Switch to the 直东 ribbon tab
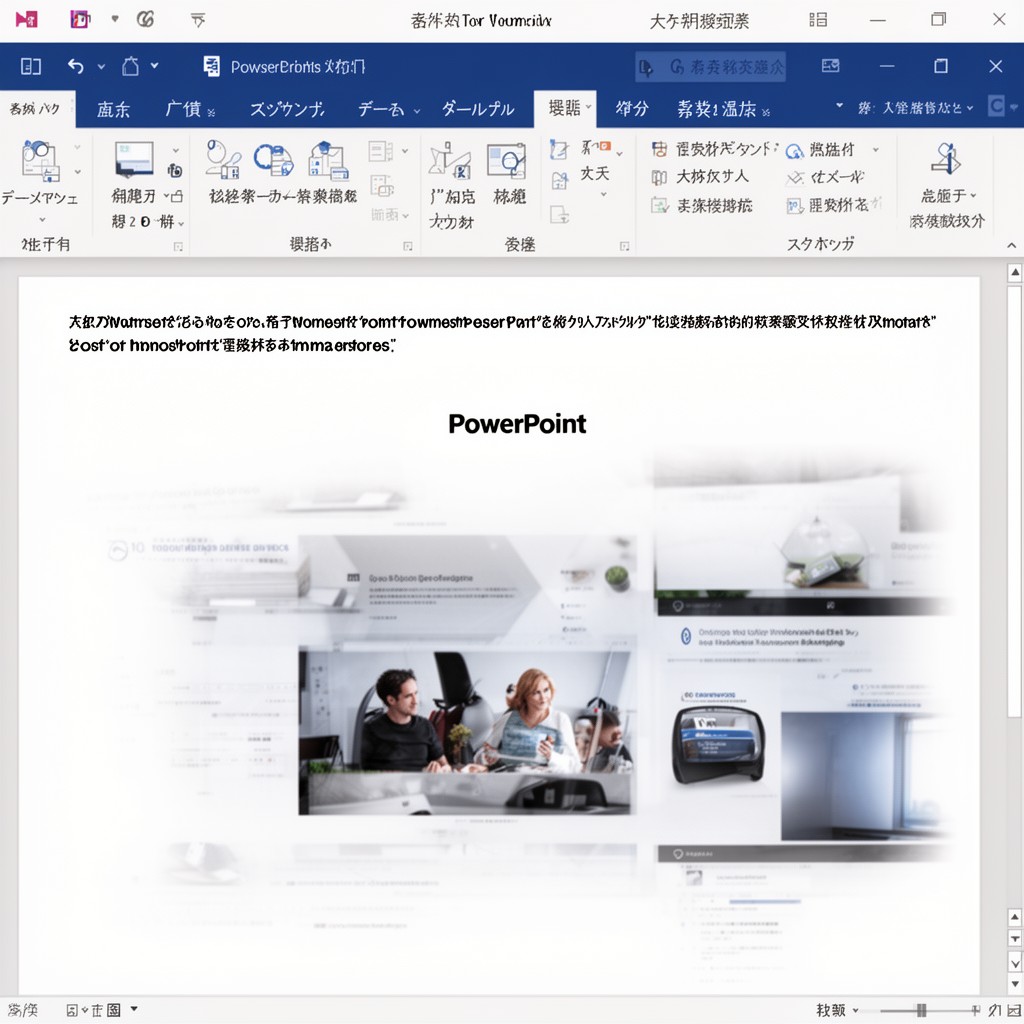 click(114, 109)
